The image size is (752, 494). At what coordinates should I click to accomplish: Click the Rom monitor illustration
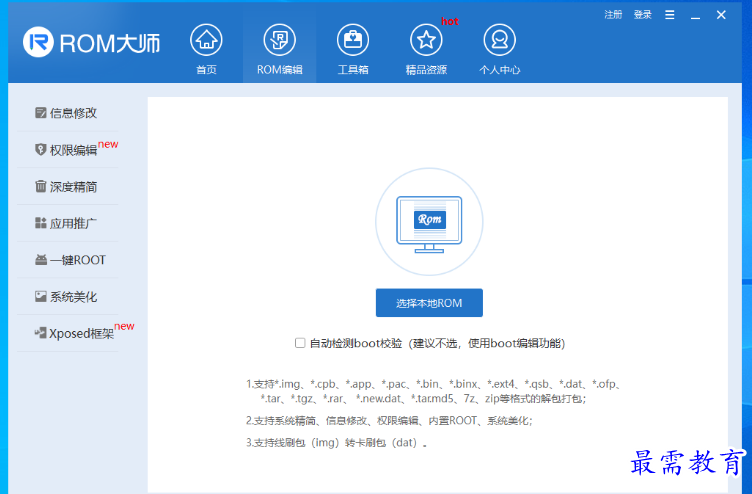[429, 223]
